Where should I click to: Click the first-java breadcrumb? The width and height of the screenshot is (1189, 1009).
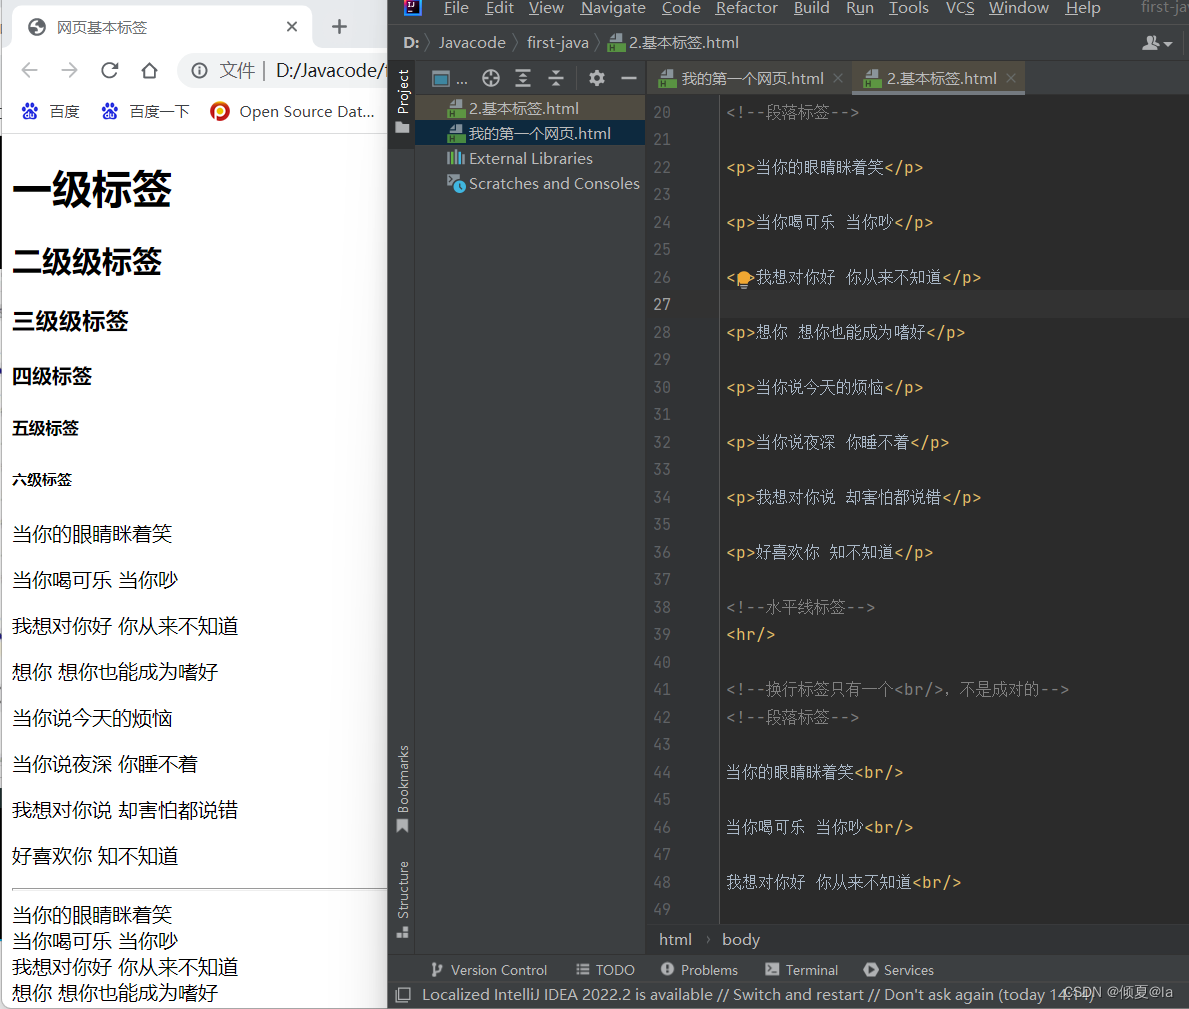[557, 42]
